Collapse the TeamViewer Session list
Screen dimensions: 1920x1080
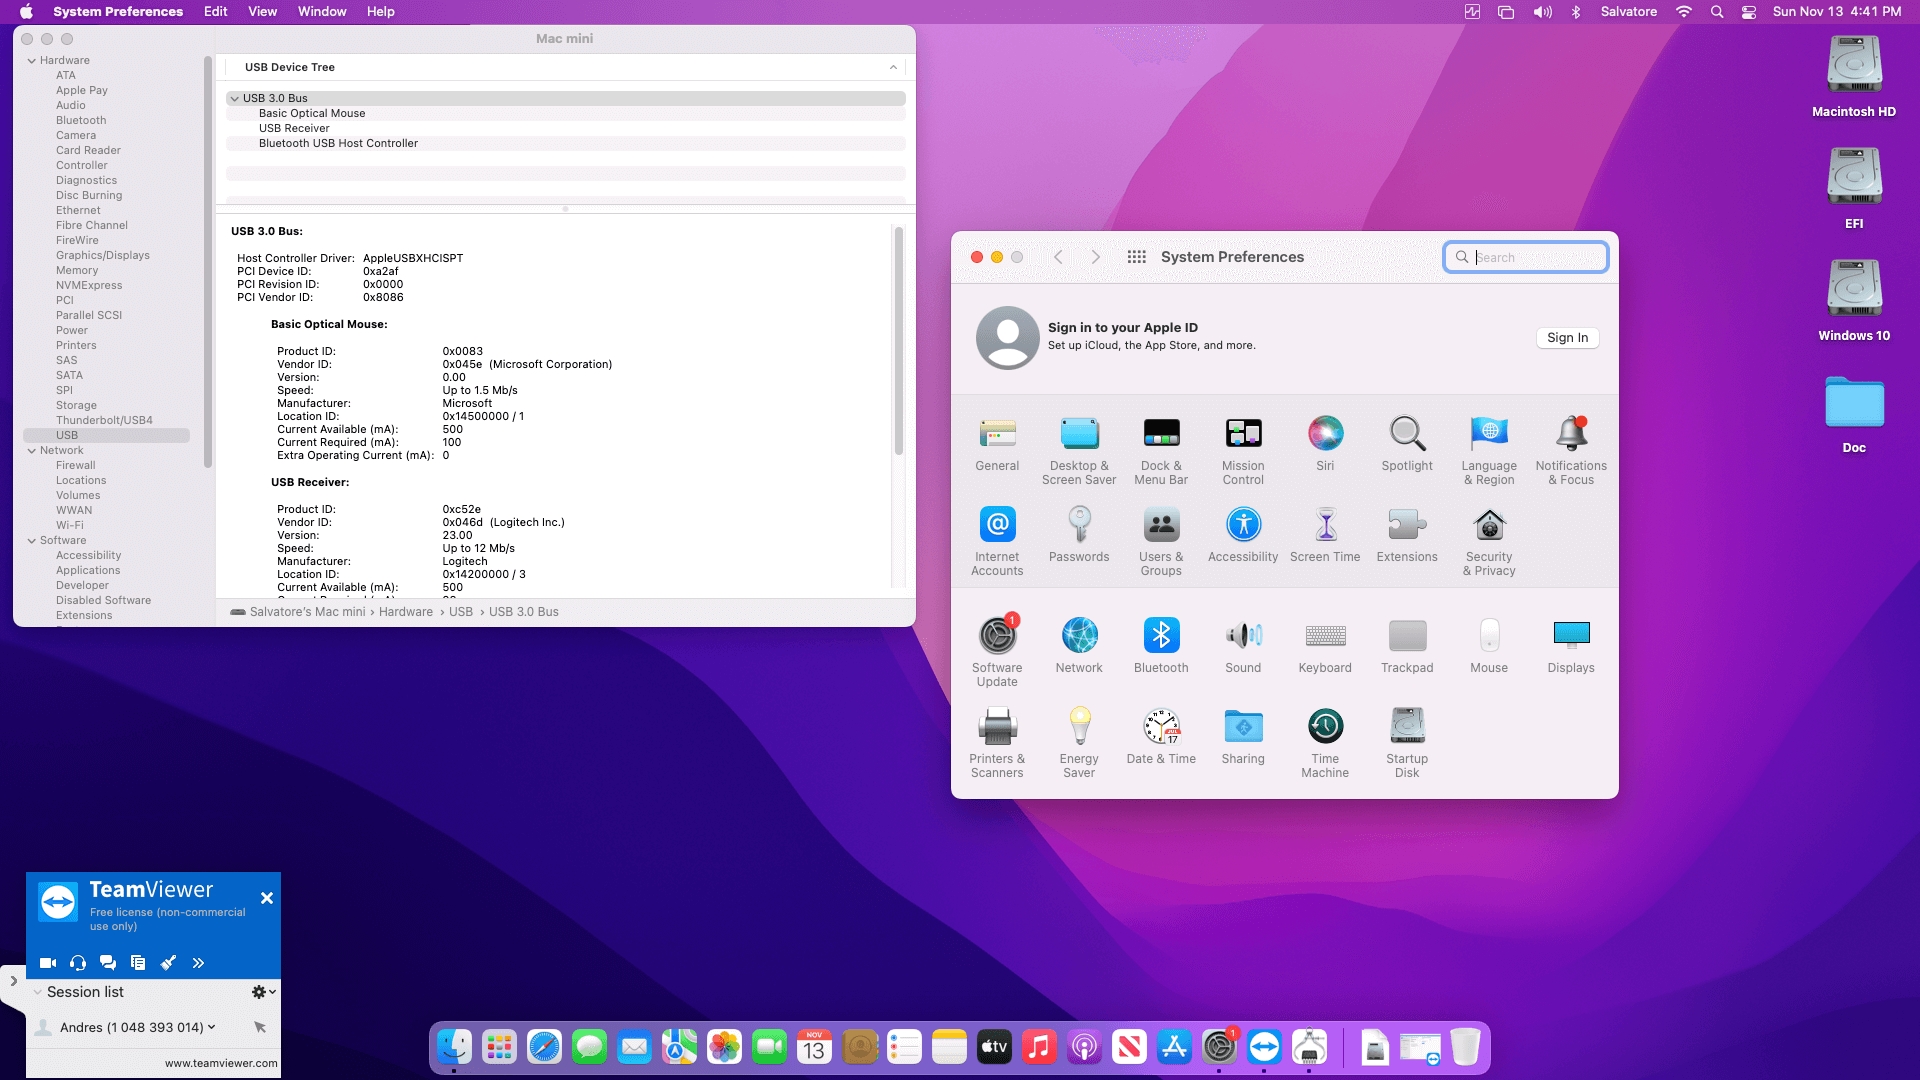(x=37, y=993)
